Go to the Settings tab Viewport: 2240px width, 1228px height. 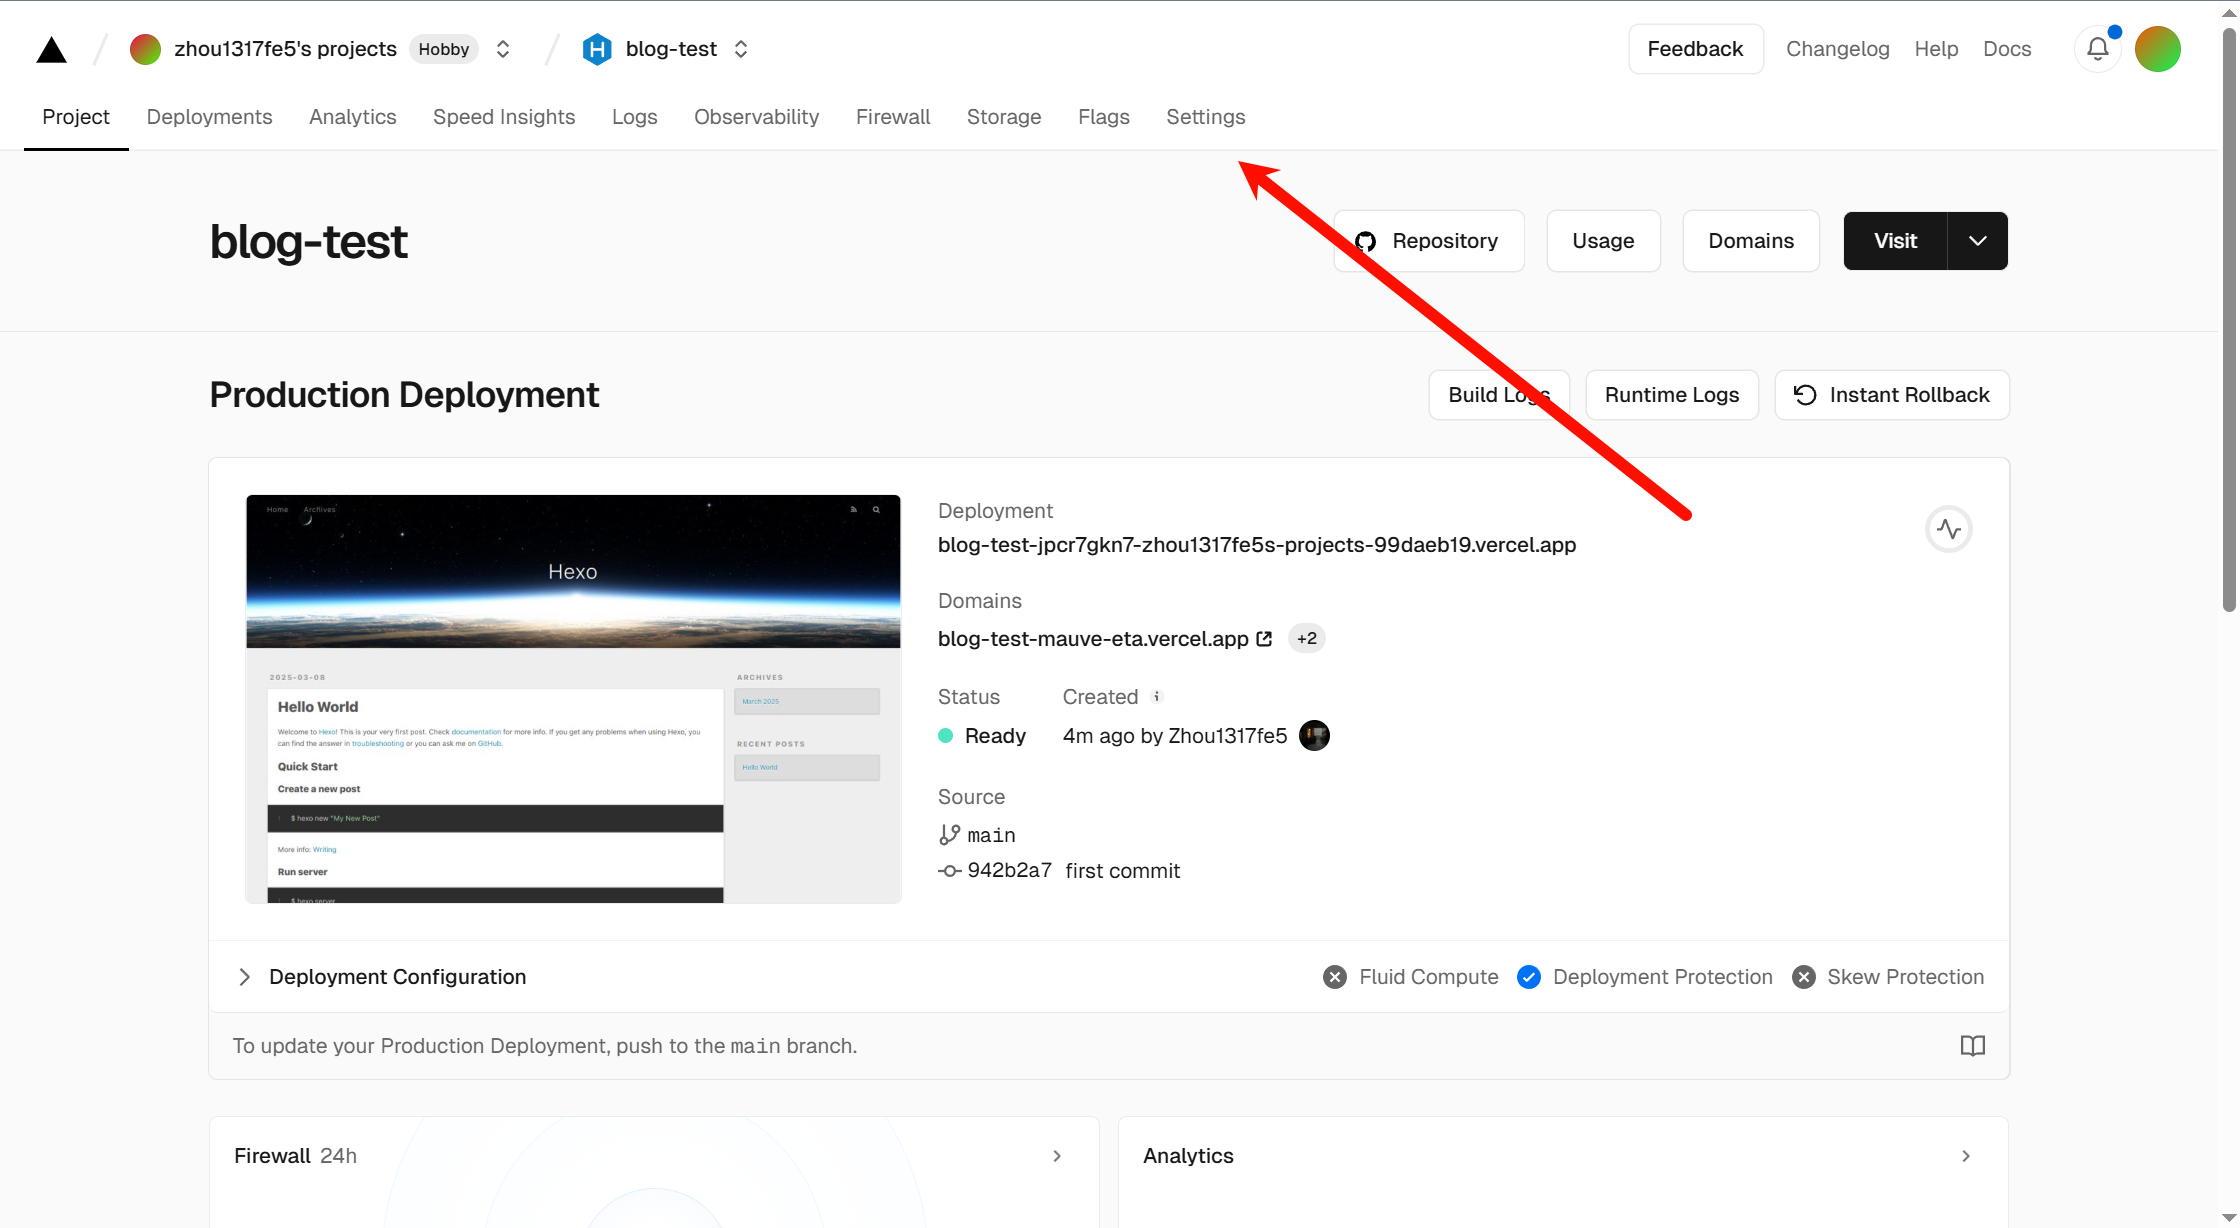point(1206,117)
